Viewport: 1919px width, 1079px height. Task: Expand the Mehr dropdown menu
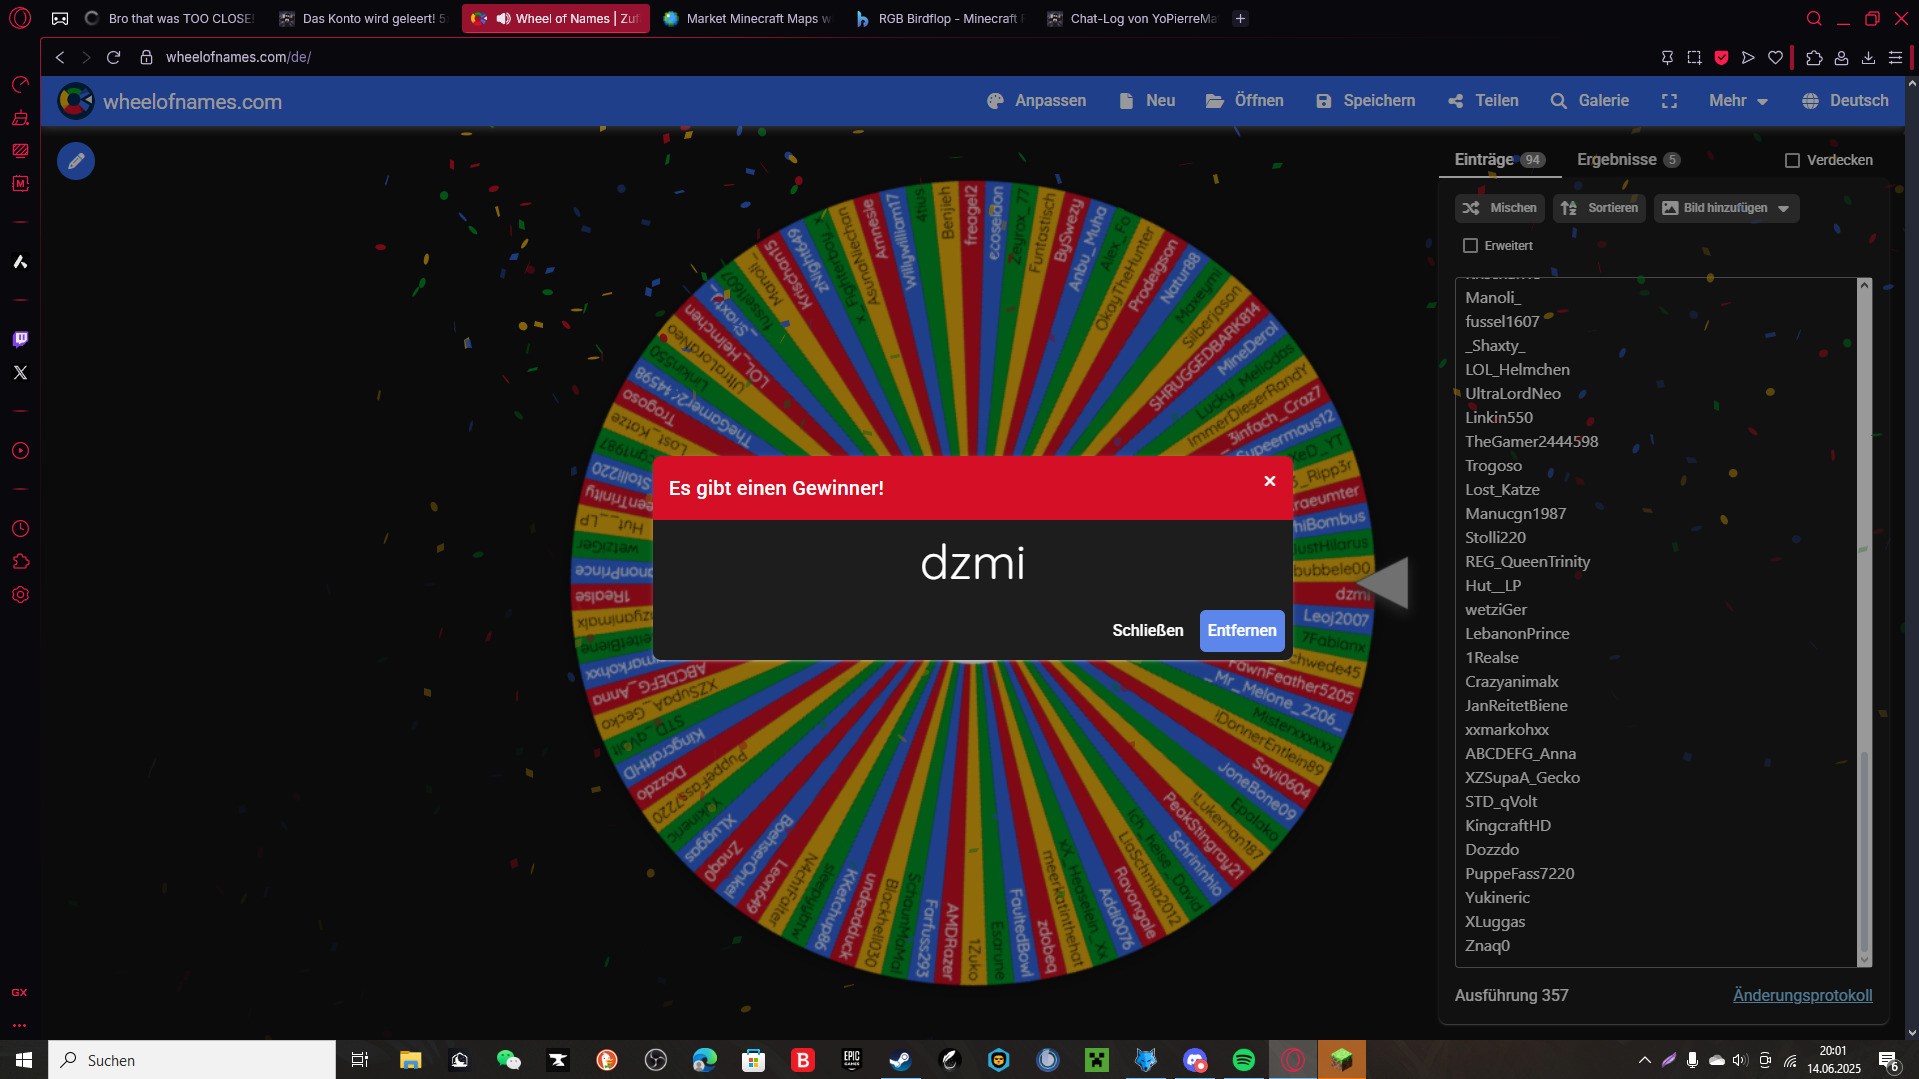click(1738, 101)
